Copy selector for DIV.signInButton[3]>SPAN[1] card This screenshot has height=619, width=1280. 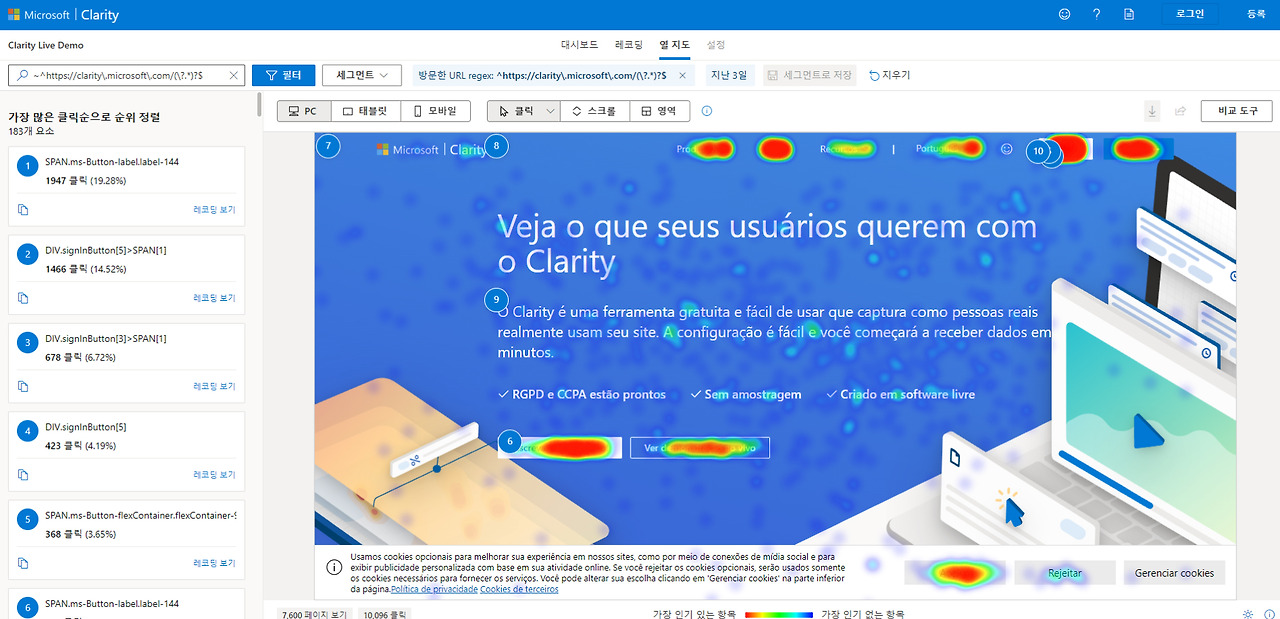(x=23, y=386)
